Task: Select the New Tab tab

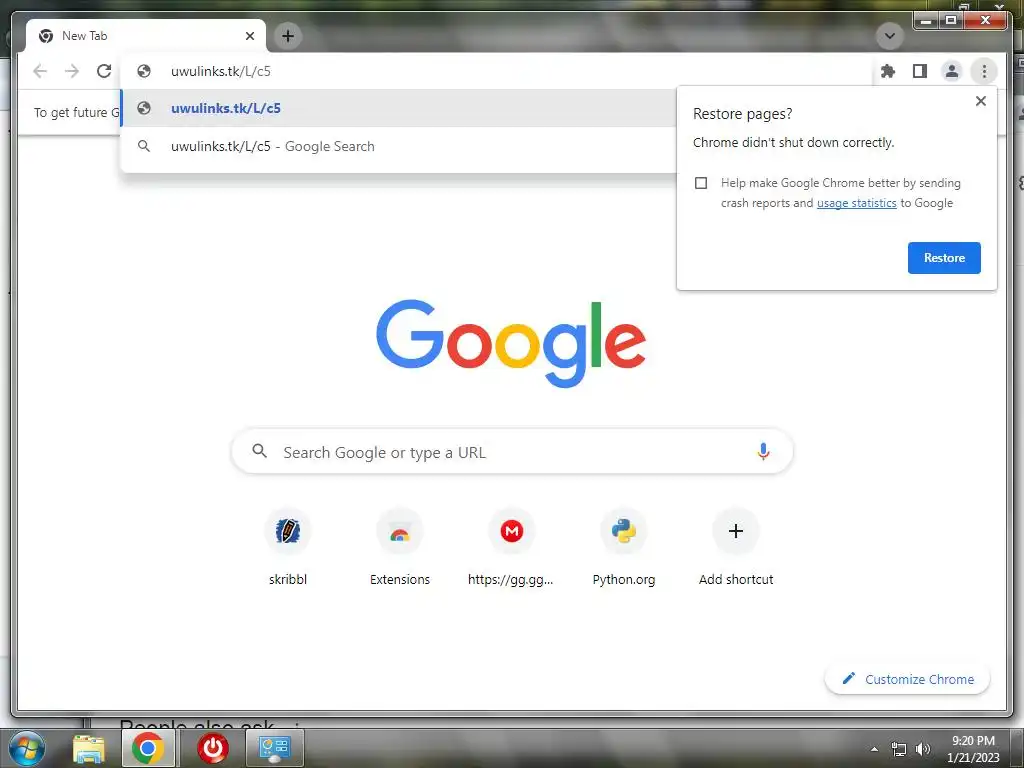Action: [146, 36]
